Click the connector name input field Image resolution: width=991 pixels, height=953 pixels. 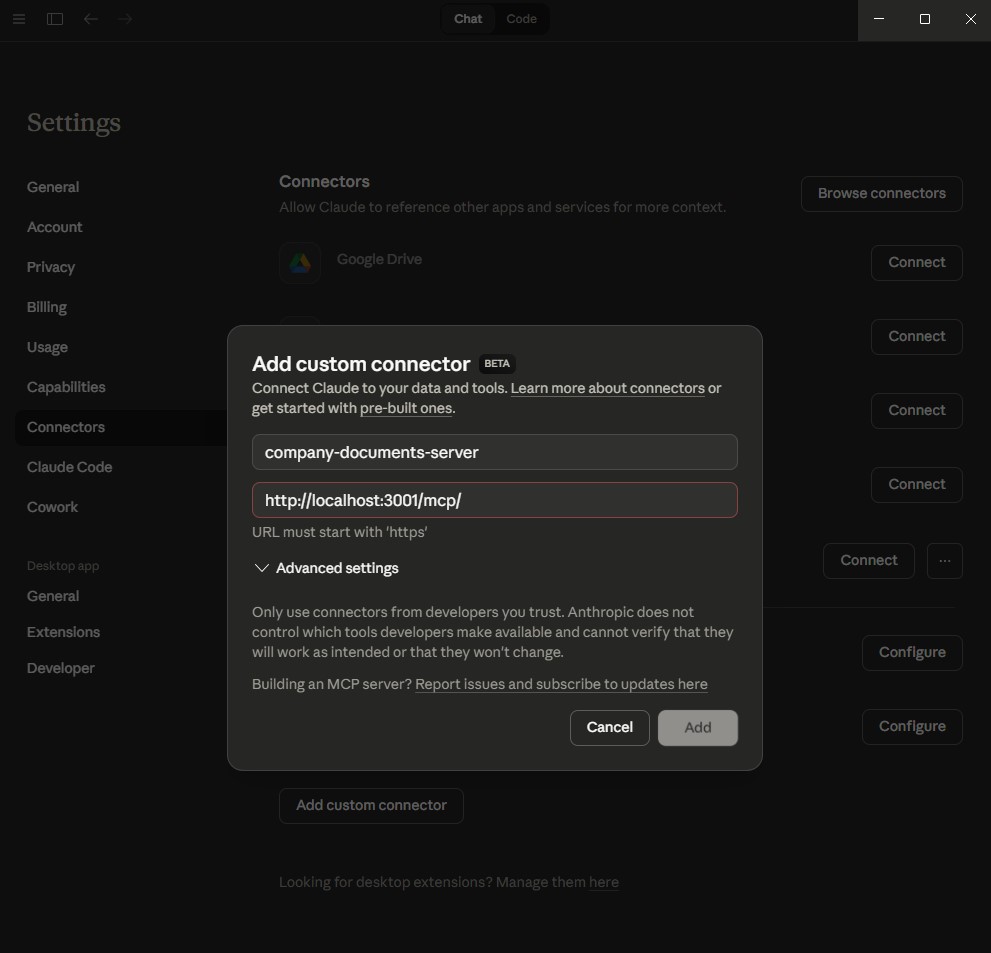[494, 452]
